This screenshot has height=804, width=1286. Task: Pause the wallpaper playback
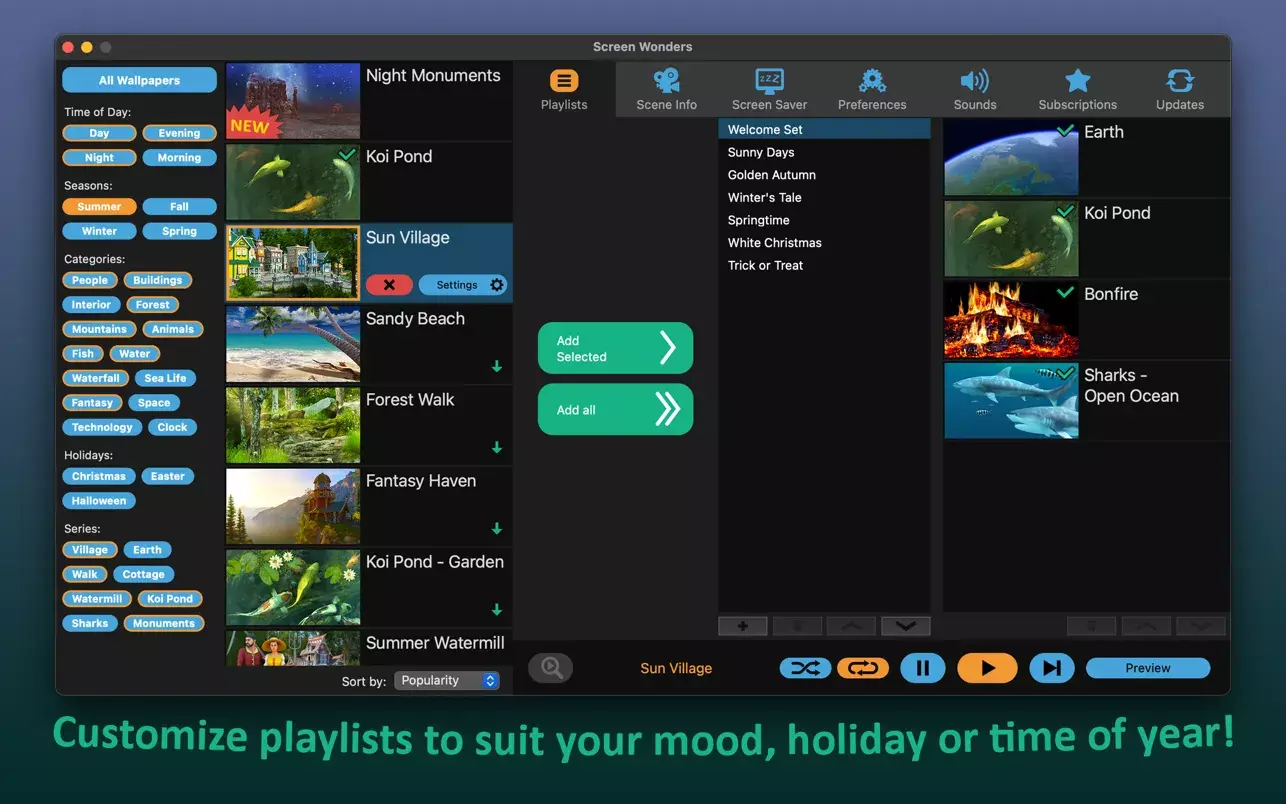click(922, 668)
